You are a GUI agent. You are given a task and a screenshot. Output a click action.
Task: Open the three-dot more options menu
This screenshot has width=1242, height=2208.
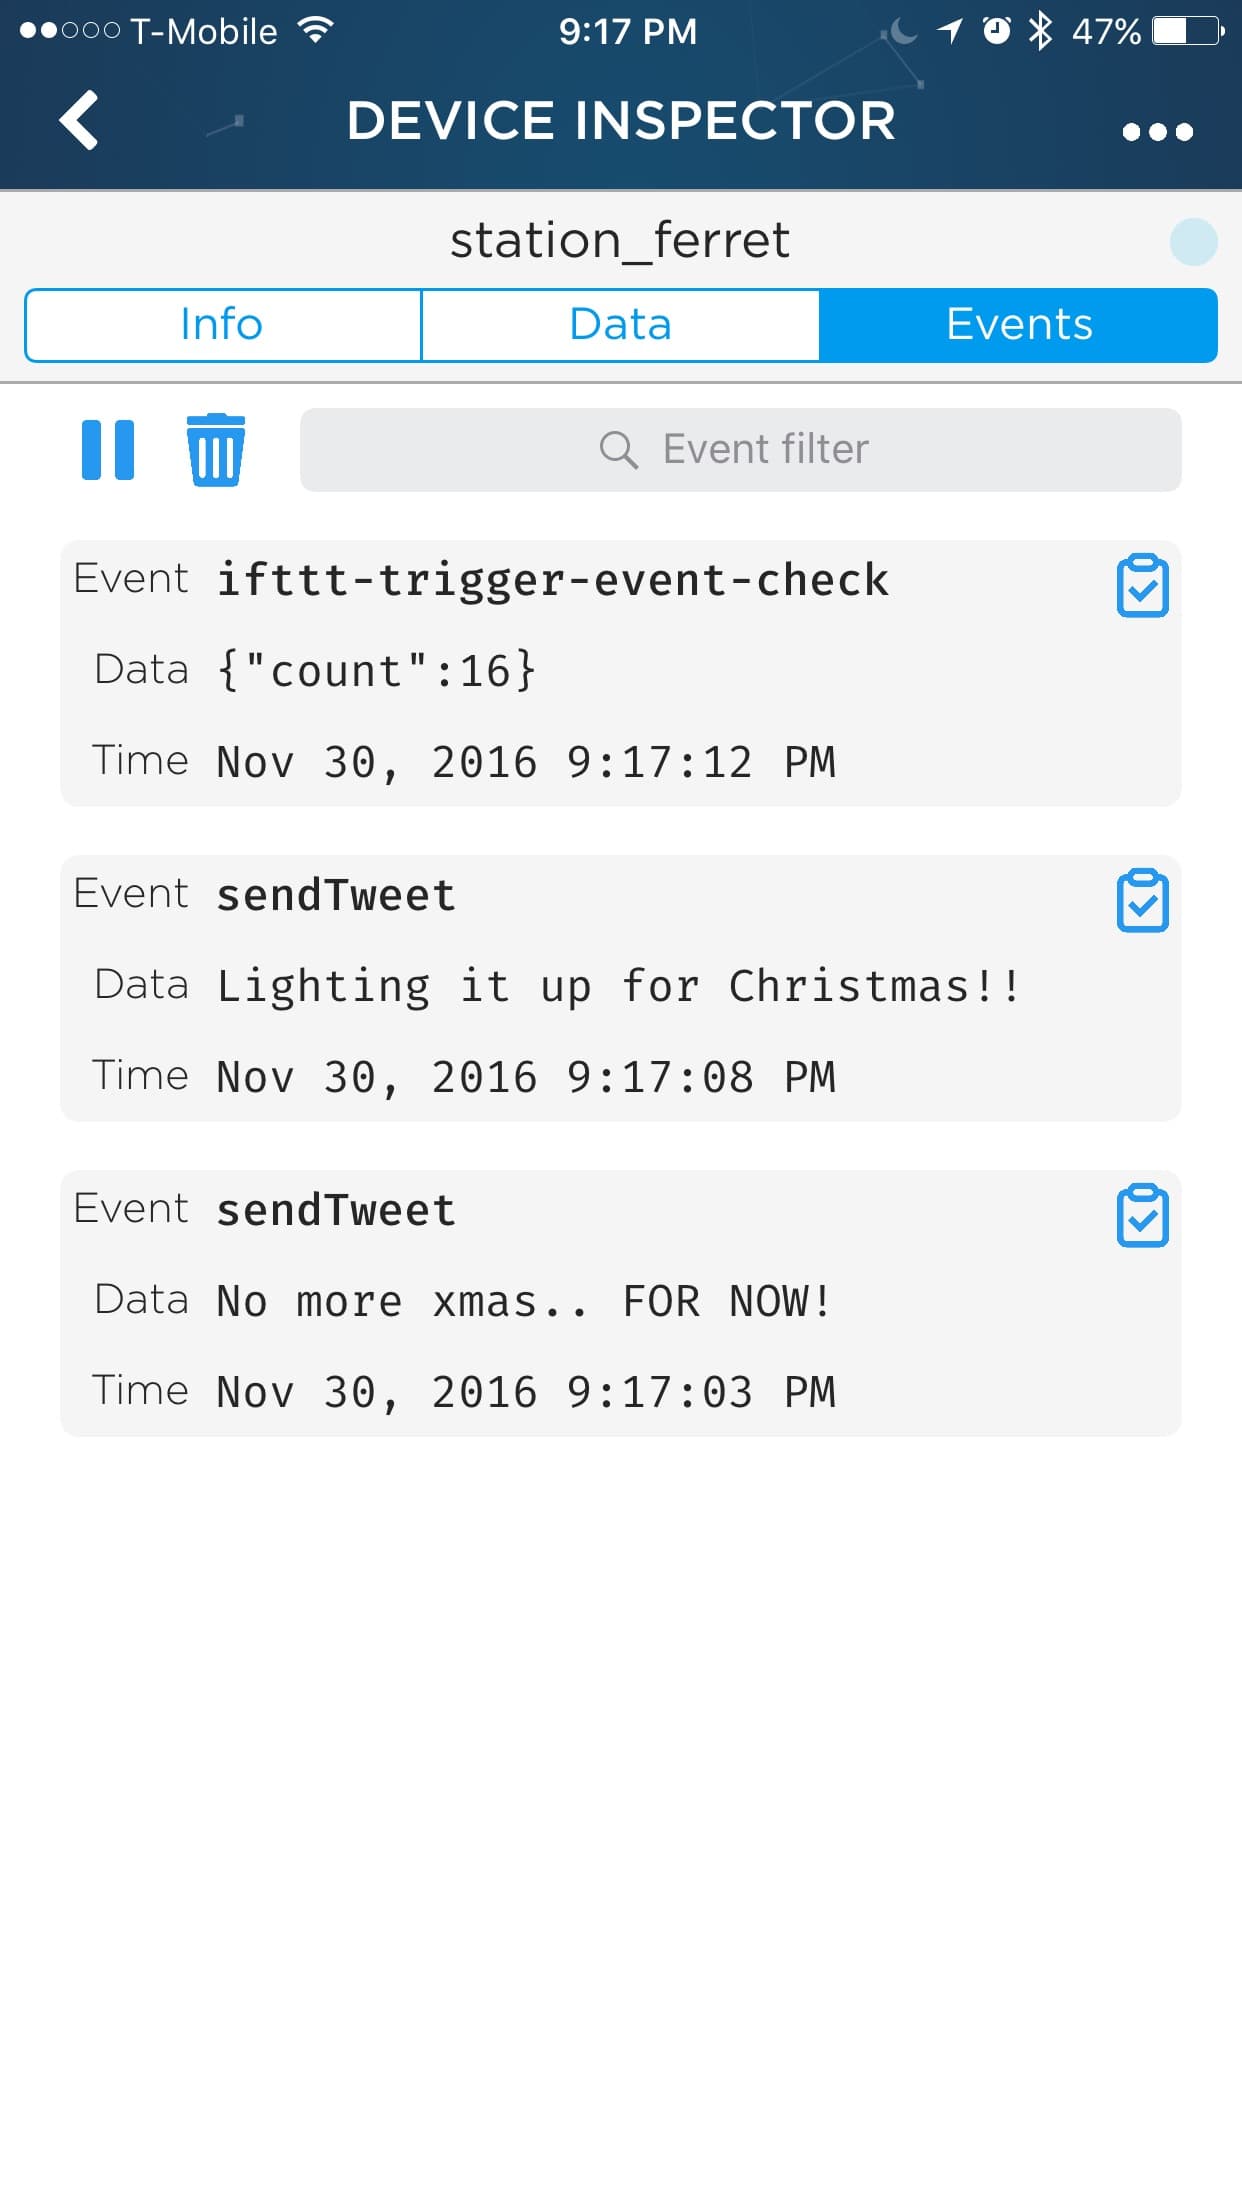pos(1157,131)
